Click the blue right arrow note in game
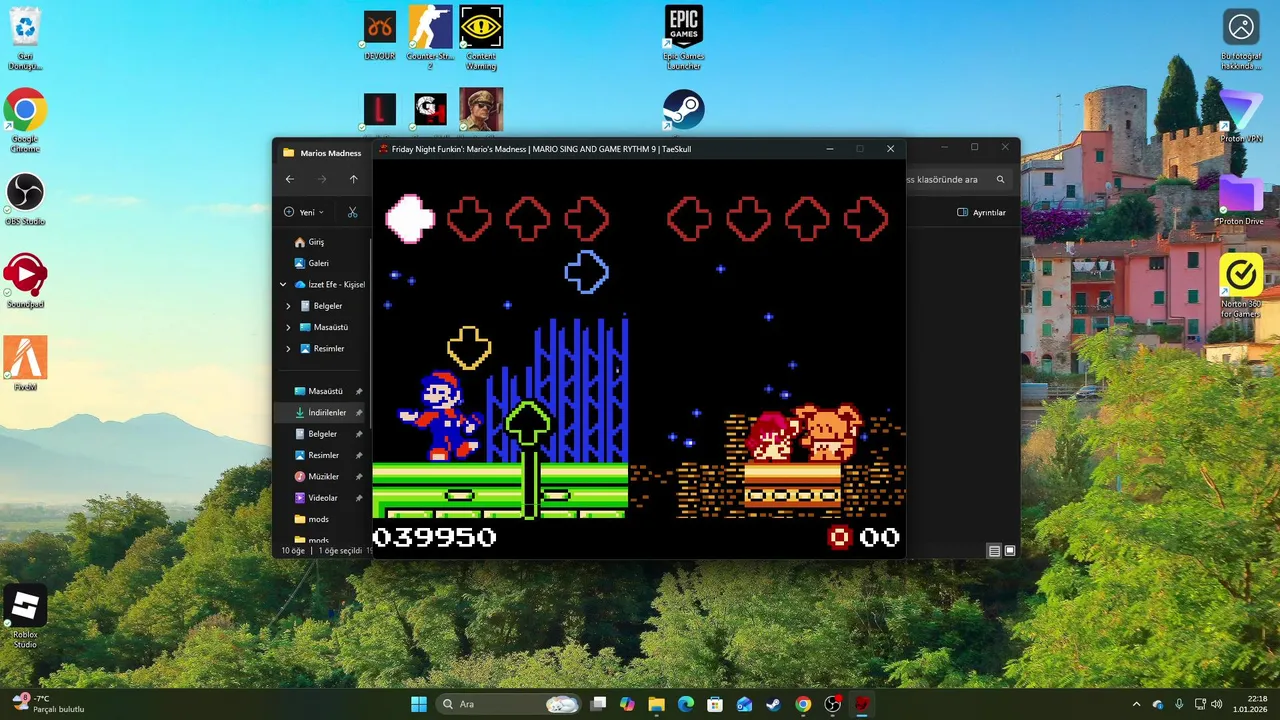This screenshot has height=720, width=1280. click(x=587, y=271)
